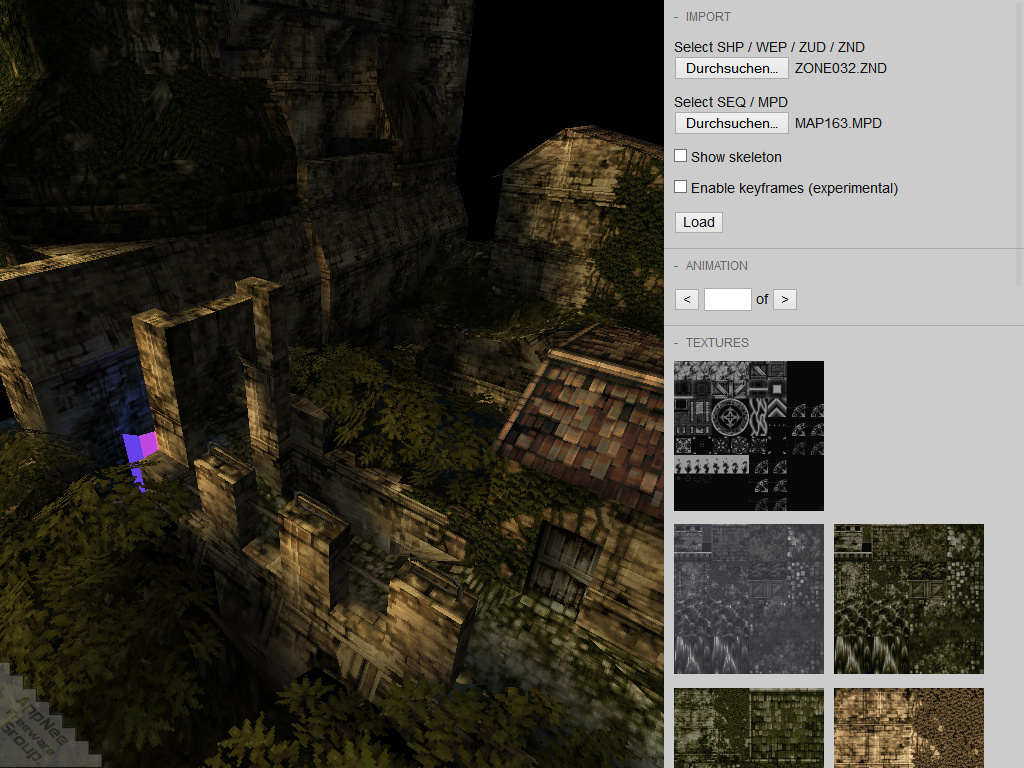Collapse the IMPORT section header
This screenshot has width=1024, height=768.
[x=702, y=17]
